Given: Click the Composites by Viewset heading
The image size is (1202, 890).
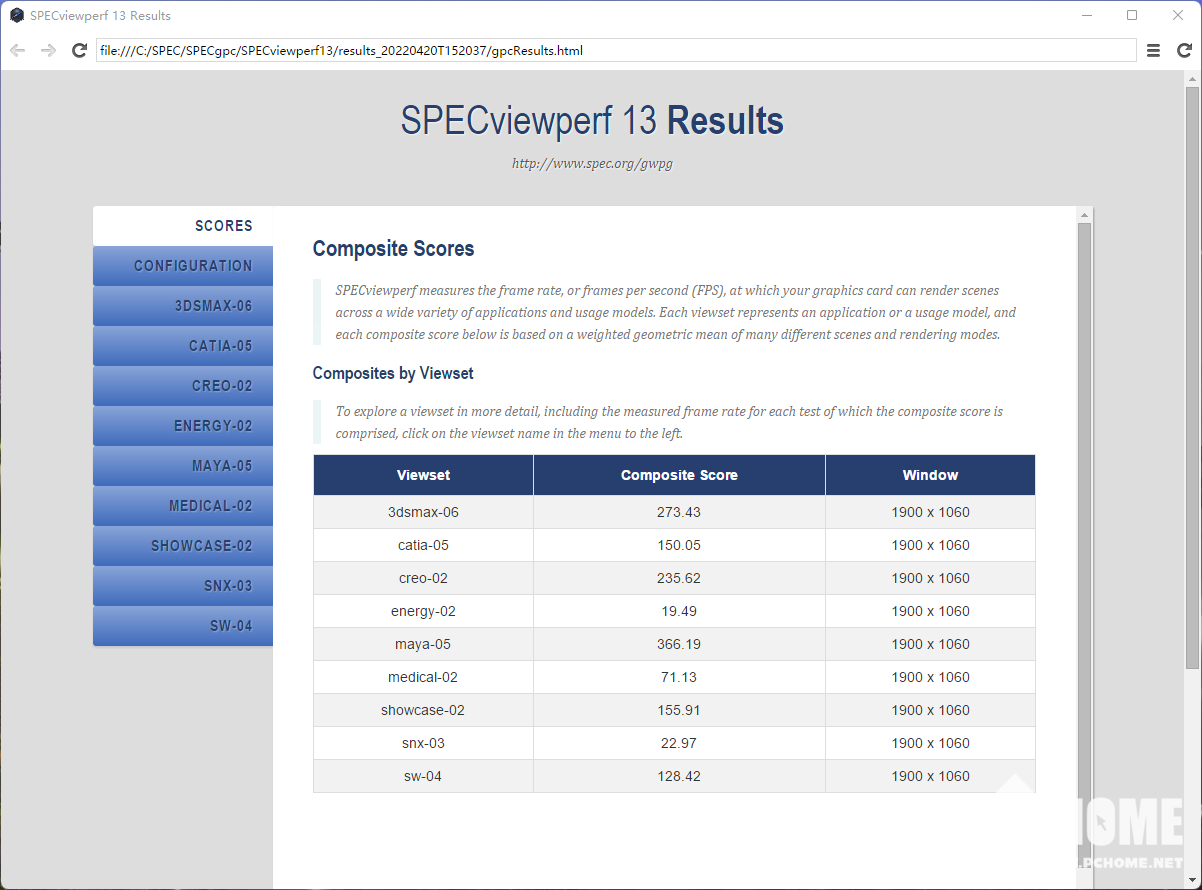Looking at the screenshot, I should click(x=393, y=373).
